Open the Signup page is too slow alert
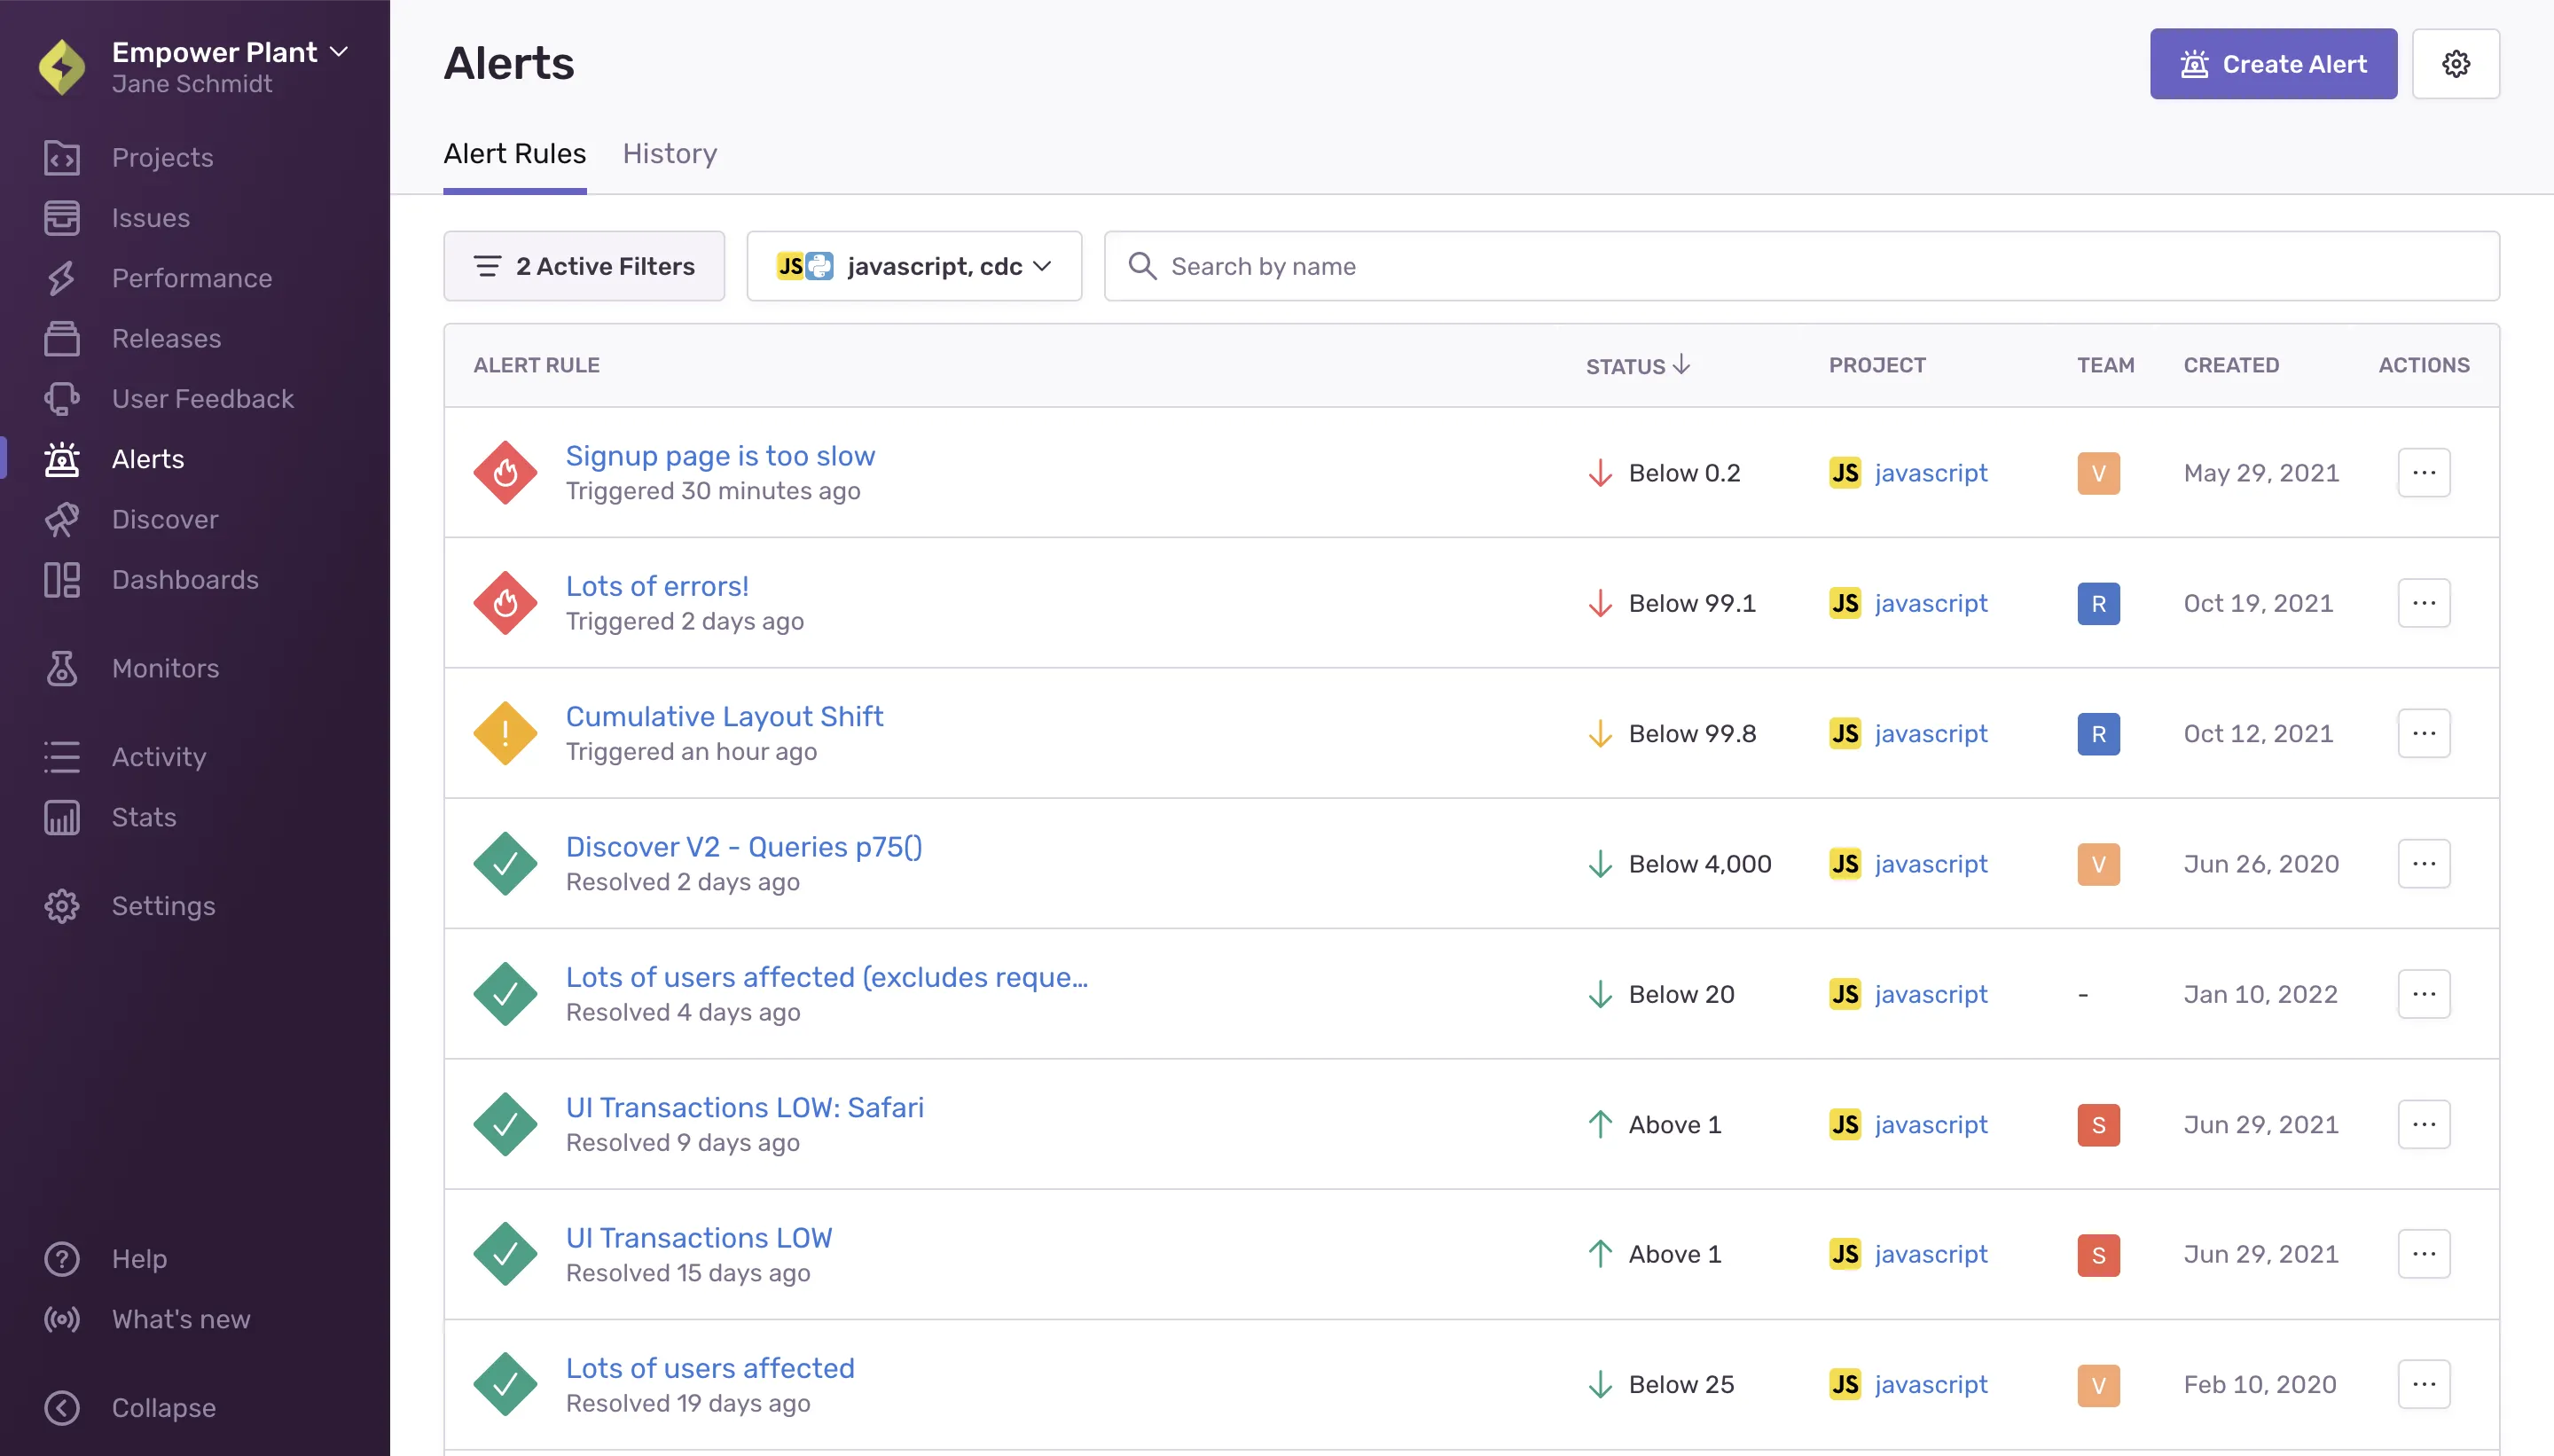 click(720, 455)
